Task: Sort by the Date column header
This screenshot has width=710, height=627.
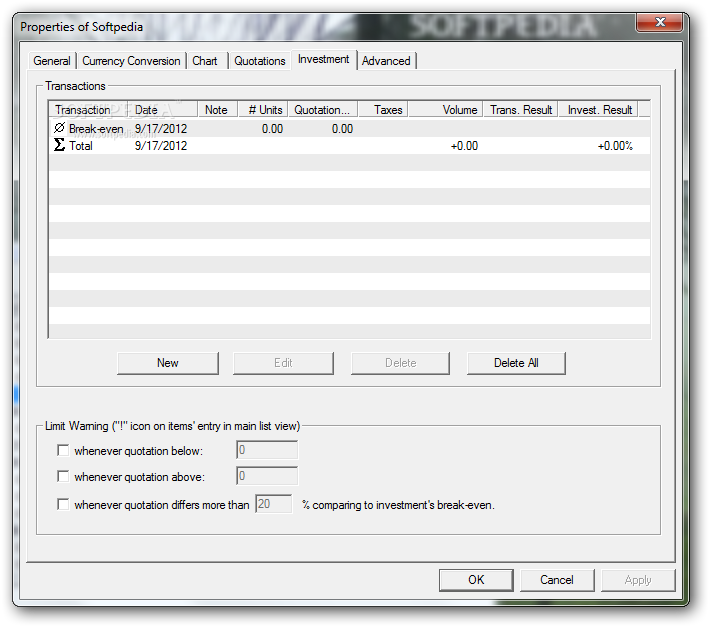Action: (147, 110)
